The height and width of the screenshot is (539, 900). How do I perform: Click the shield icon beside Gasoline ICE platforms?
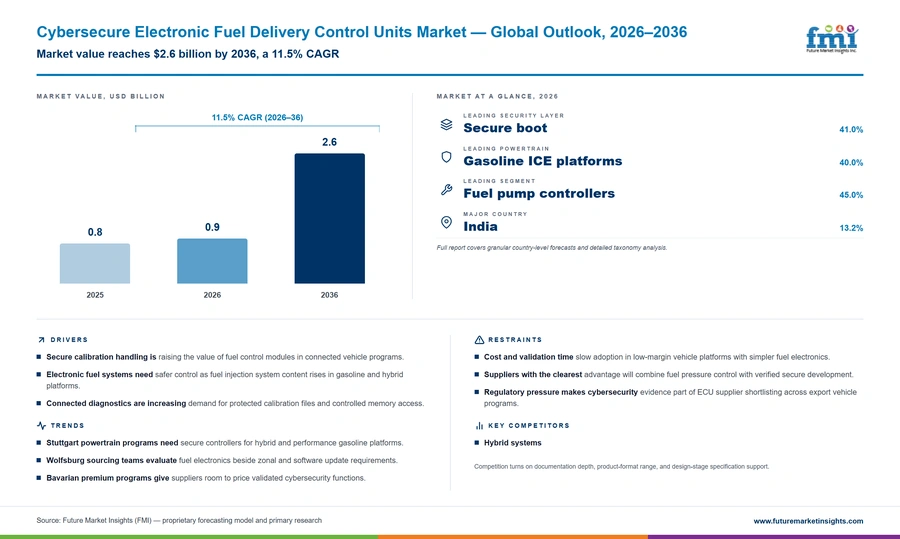click(446, 157)
